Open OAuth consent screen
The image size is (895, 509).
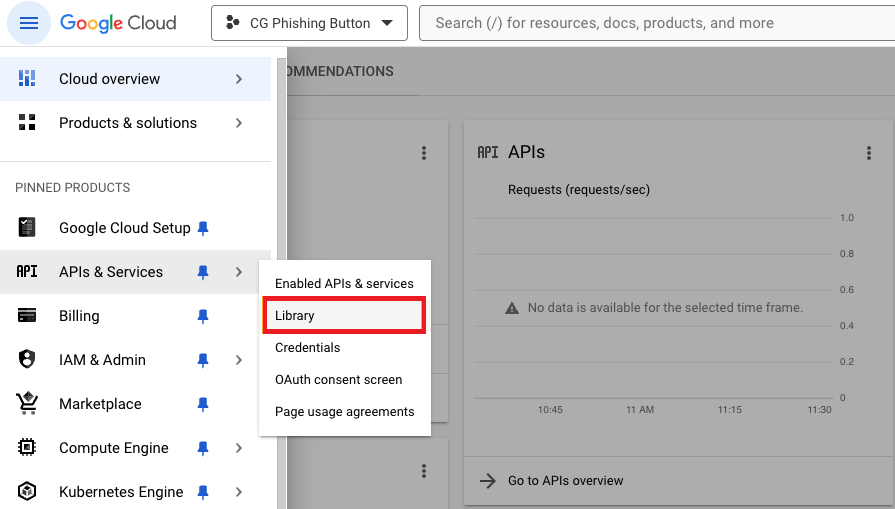pyautogui.click(x=344, y=379)
